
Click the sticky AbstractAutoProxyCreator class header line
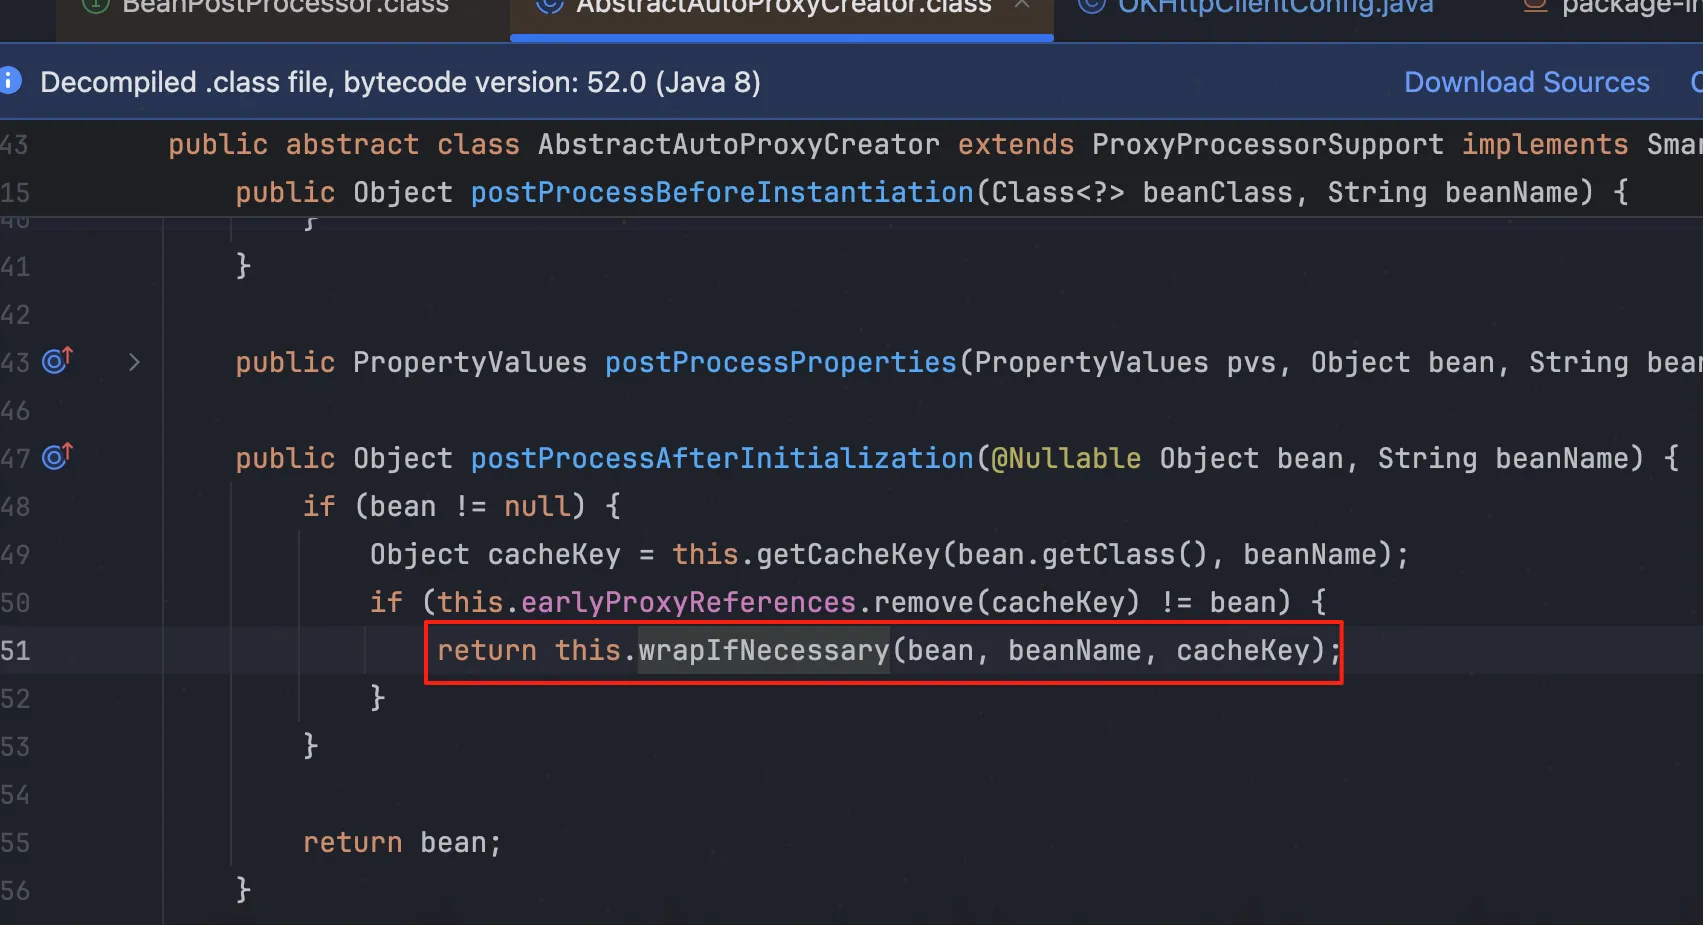(738, 145)
